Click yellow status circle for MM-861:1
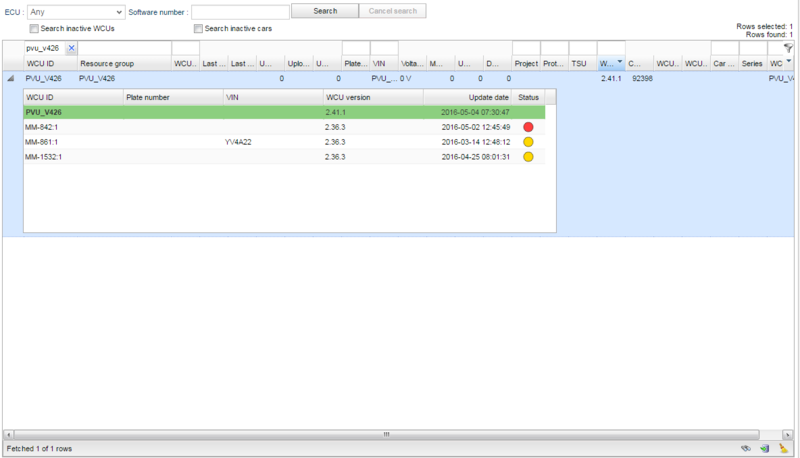800x458 pixels. pyautogui.click(x=528, y=142)
